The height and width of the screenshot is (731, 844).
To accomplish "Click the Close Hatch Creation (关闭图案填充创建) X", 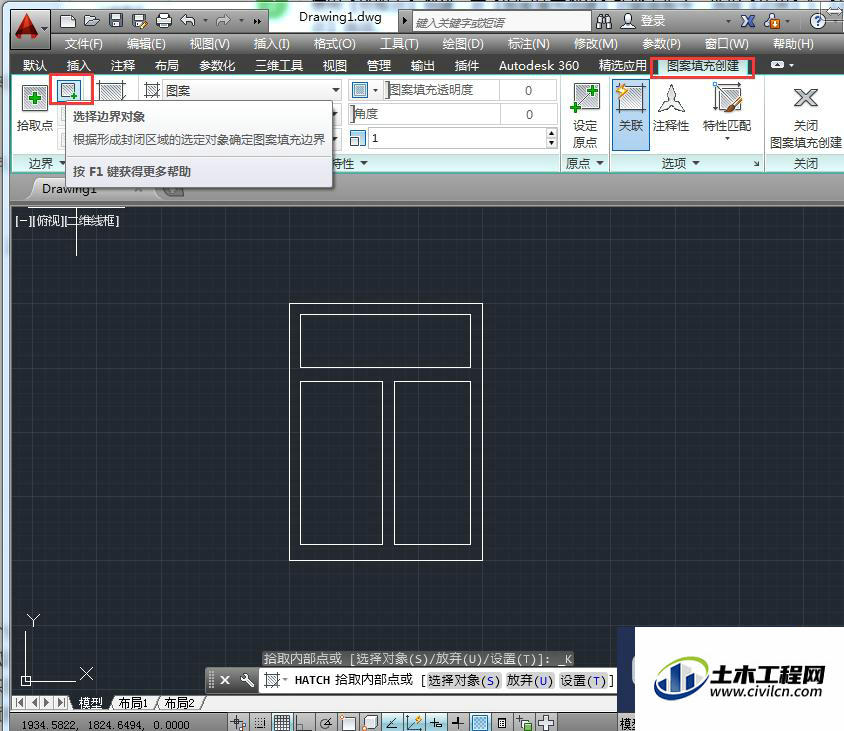I will (805, 98).
